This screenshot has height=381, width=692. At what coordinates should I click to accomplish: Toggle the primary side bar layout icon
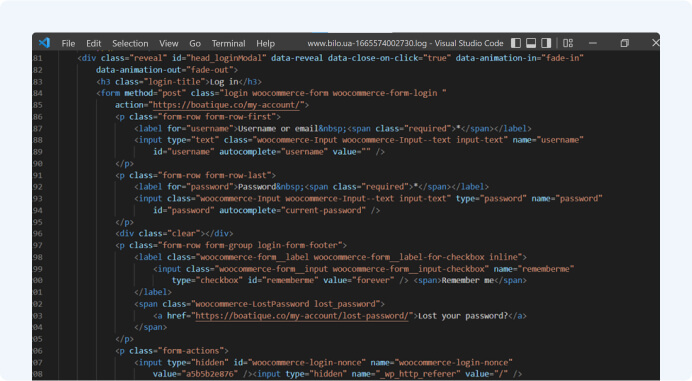(516, 43)
